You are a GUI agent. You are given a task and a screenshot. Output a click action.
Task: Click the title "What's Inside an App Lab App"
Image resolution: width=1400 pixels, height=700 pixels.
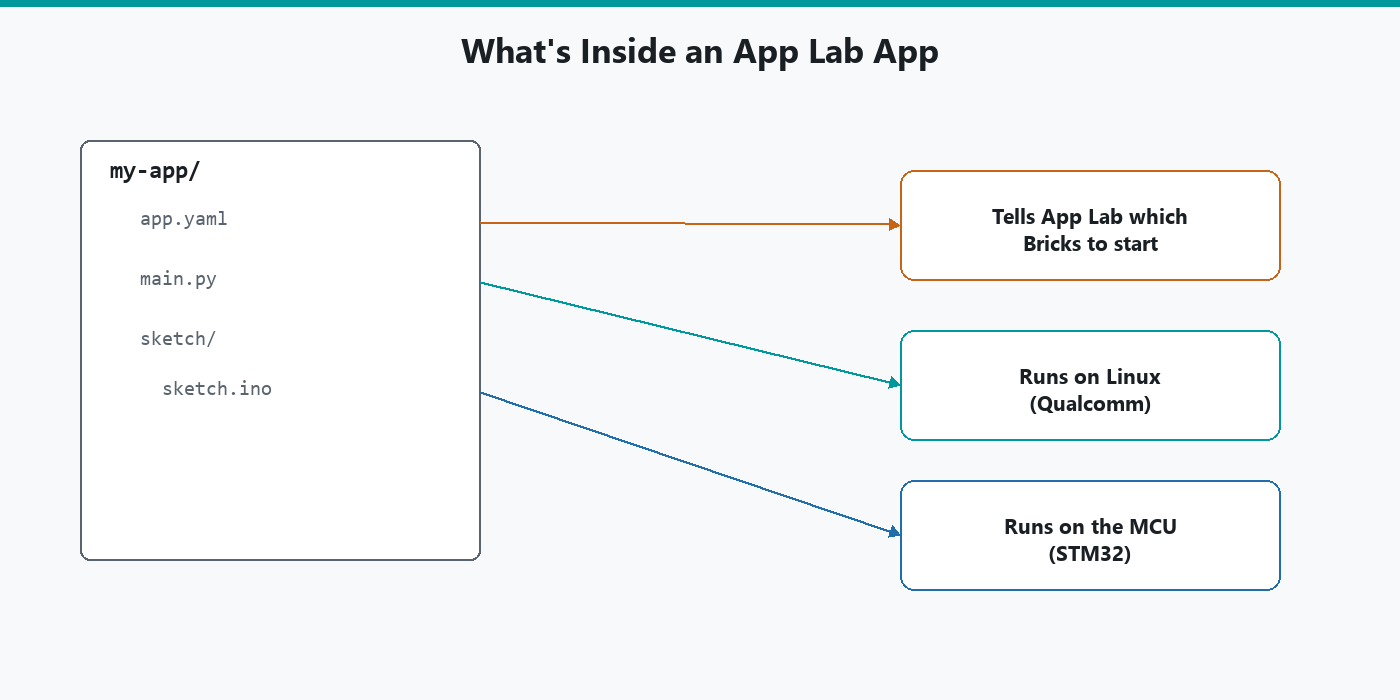click(700, 51)
